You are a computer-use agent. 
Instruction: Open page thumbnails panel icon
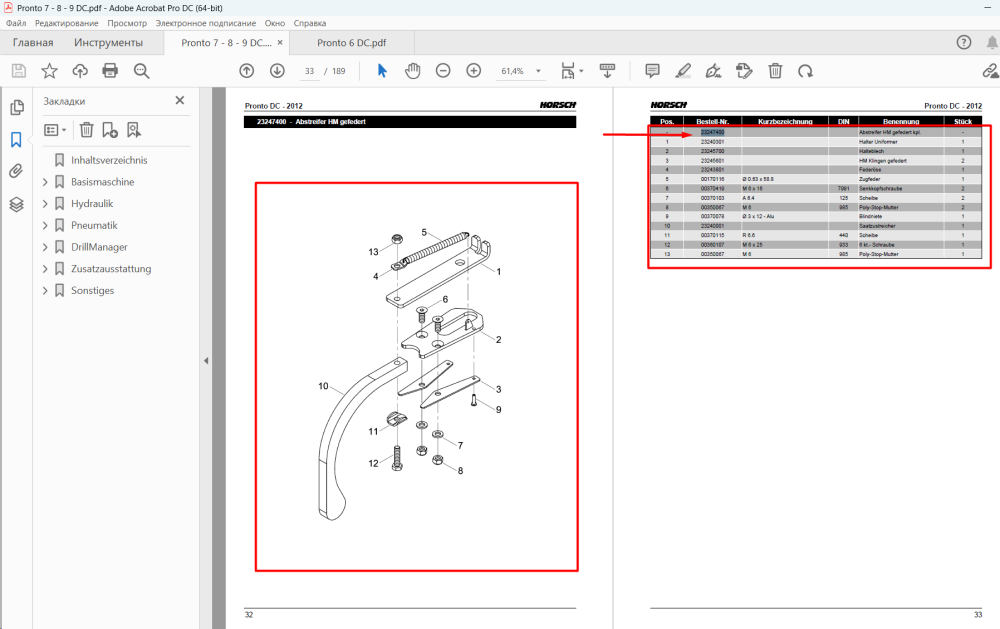pyautogui.click(x=17, y=107)
